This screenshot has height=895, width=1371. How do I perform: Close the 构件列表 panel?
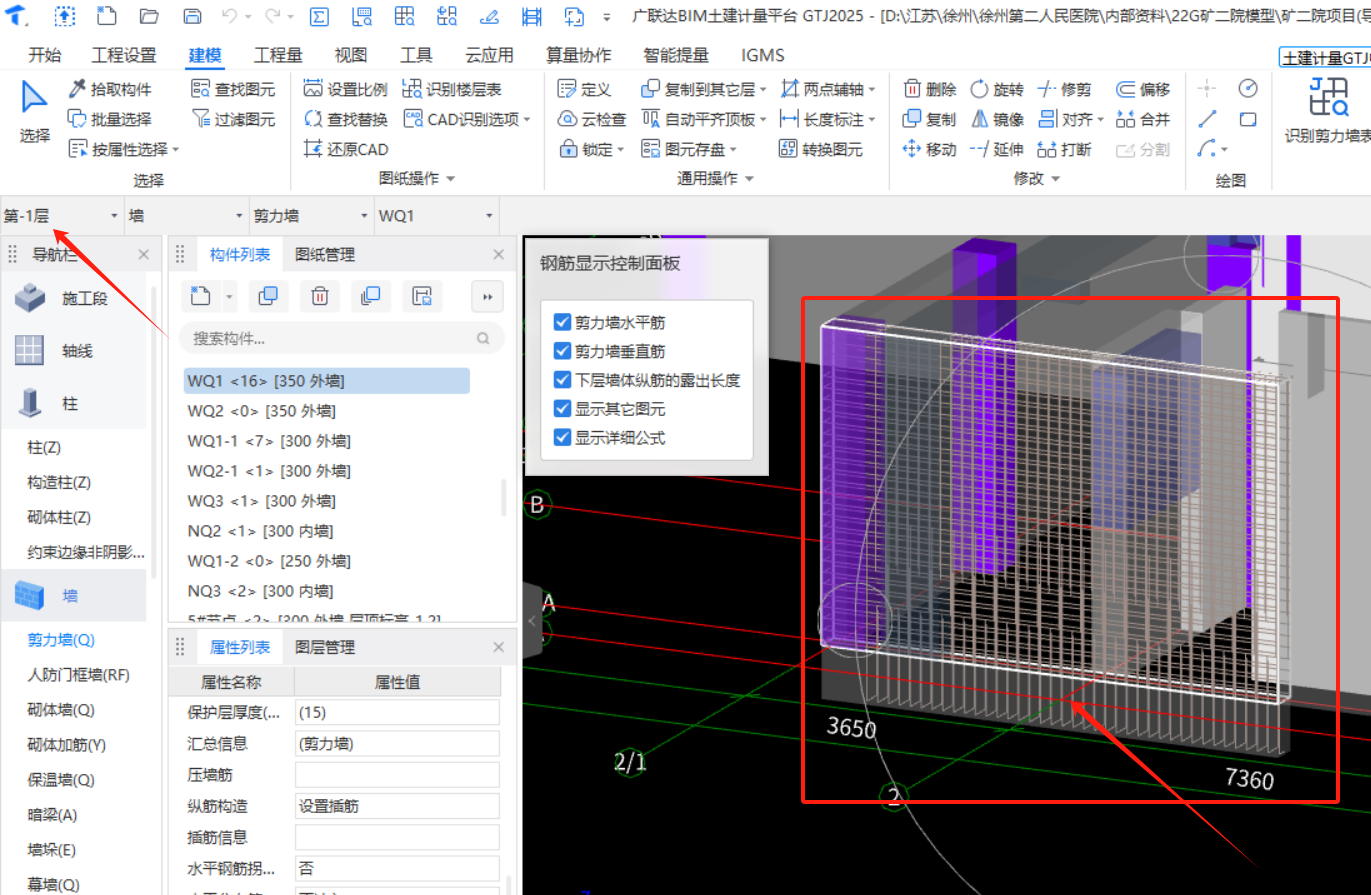(499, 255)
